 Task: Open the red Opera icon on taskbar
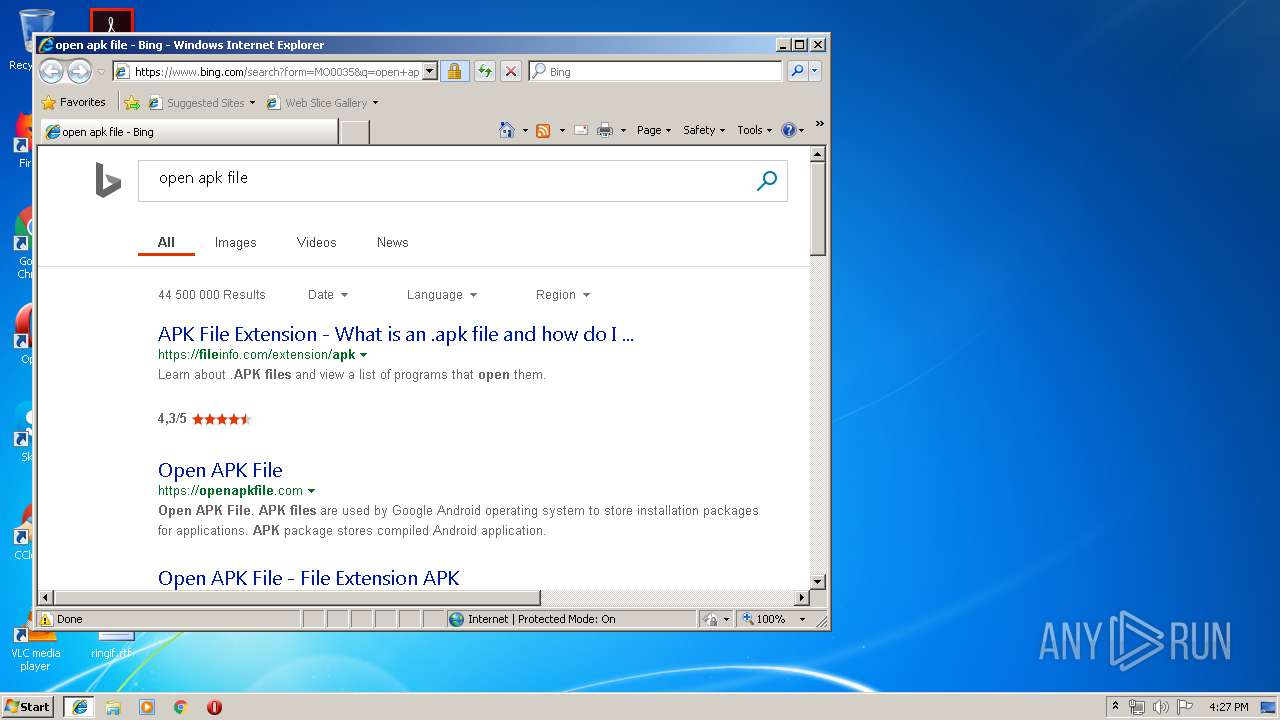click(x=214, y=707)
